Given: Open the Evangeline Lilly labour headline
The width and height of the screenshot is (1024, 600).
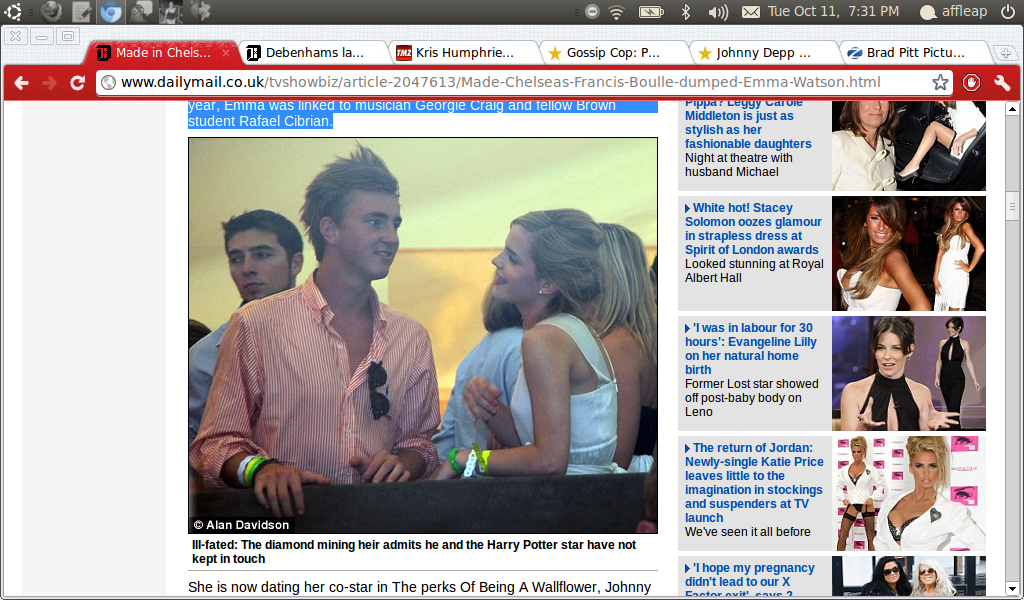Looking at the screenshot, I should point(751,349).
